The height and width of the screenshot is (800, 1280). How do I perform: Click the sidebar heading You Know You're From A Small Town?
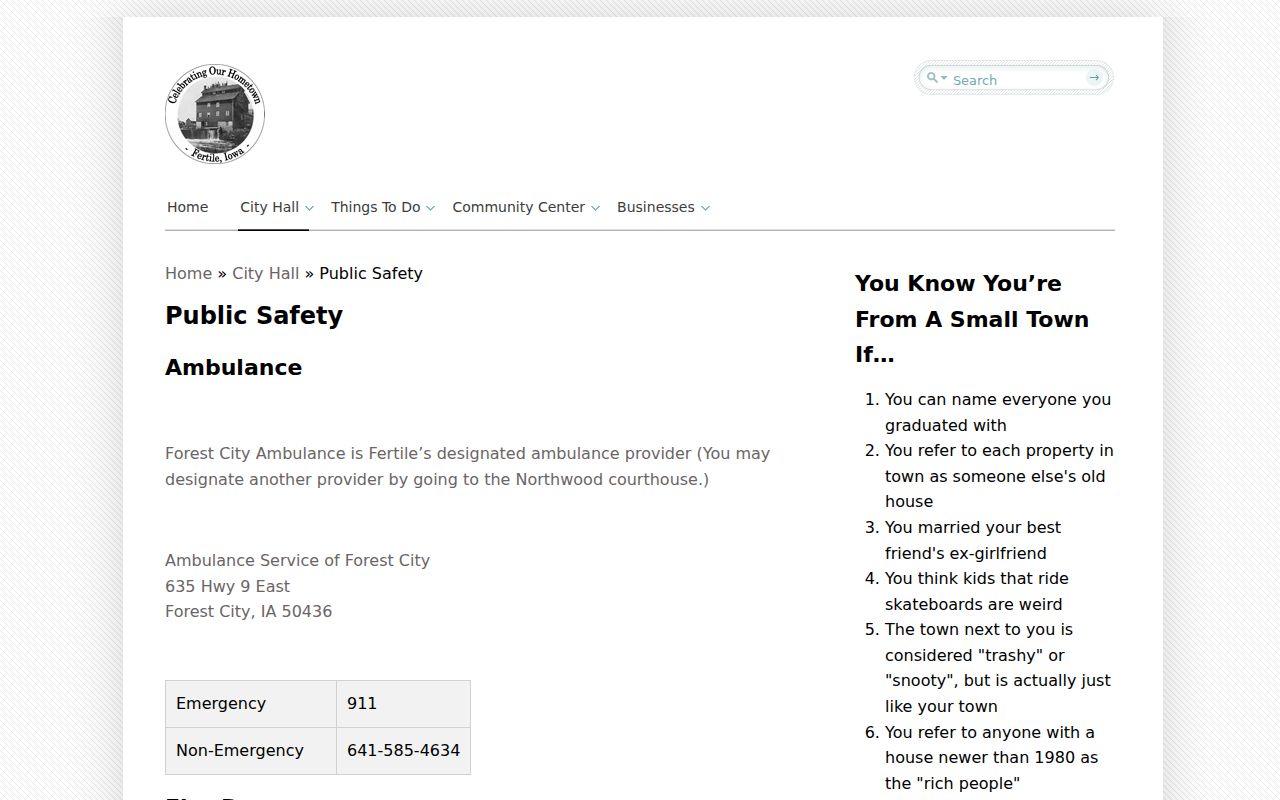[972, 319]
